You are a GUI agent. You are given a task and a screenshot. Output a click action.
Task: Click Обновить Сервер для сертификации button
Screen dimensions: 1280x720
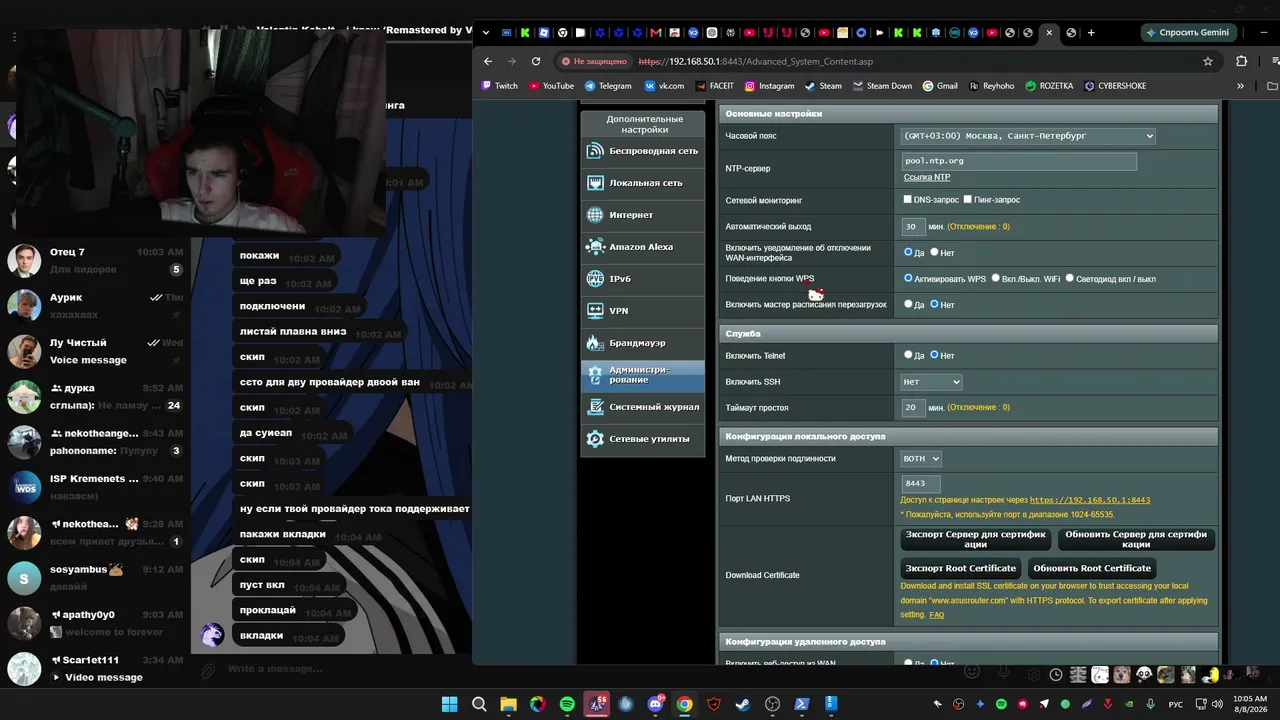(1136, 540)
